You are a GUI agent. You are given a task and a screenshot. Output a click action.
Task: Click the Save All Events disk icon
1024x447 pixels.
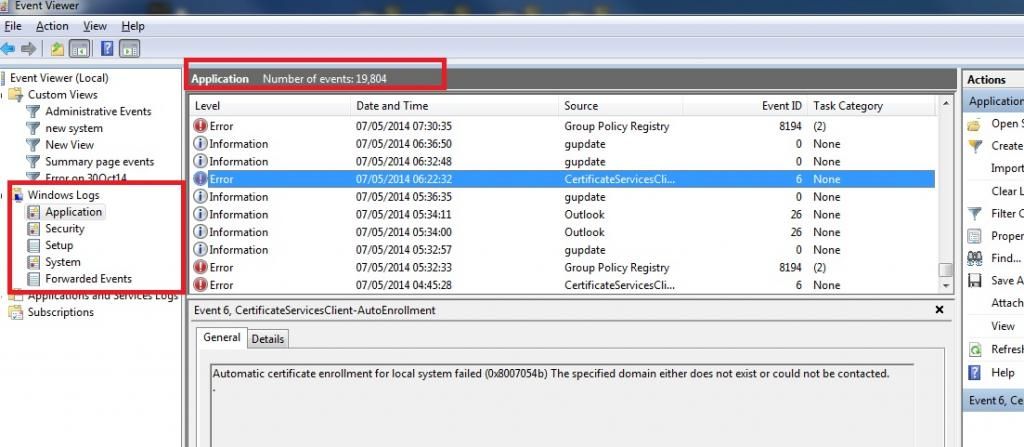[974, 280]
